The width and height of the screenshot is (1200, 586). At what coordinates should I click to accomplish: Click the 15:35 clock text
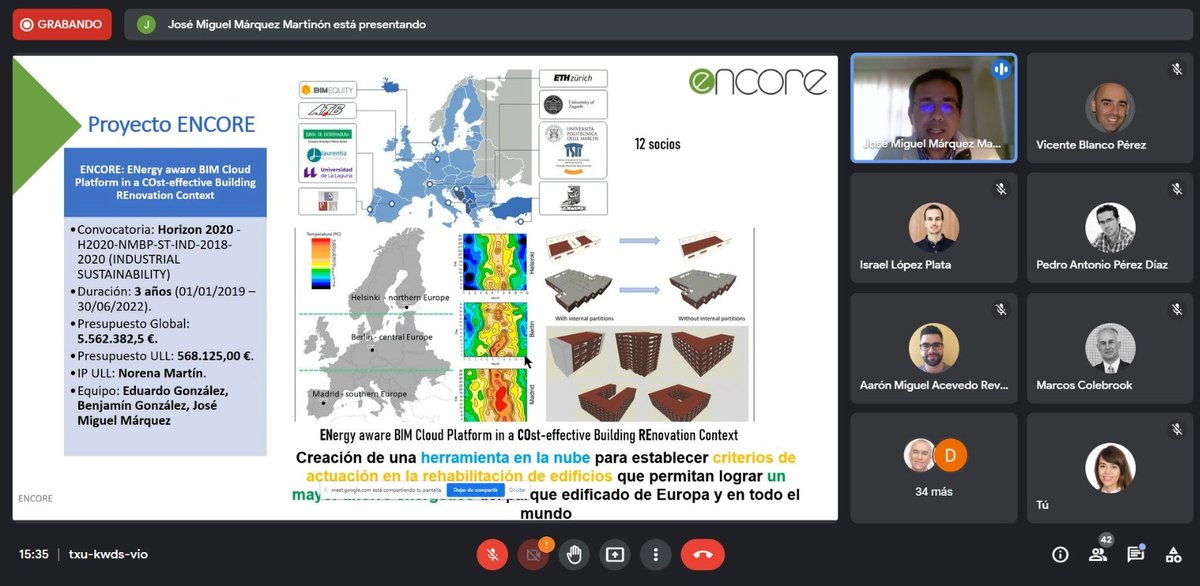[33, 554]
